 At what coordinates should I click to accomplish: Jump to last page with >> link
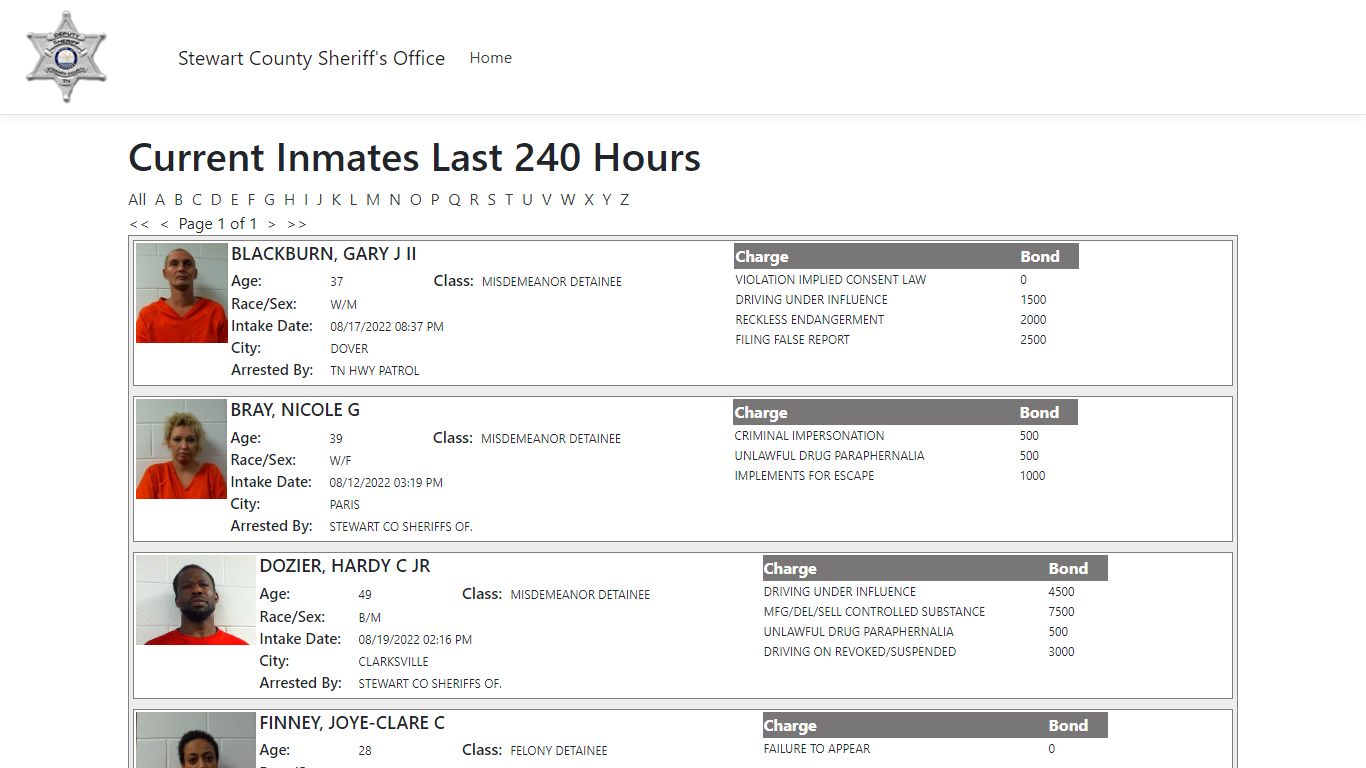pos(297,224)
